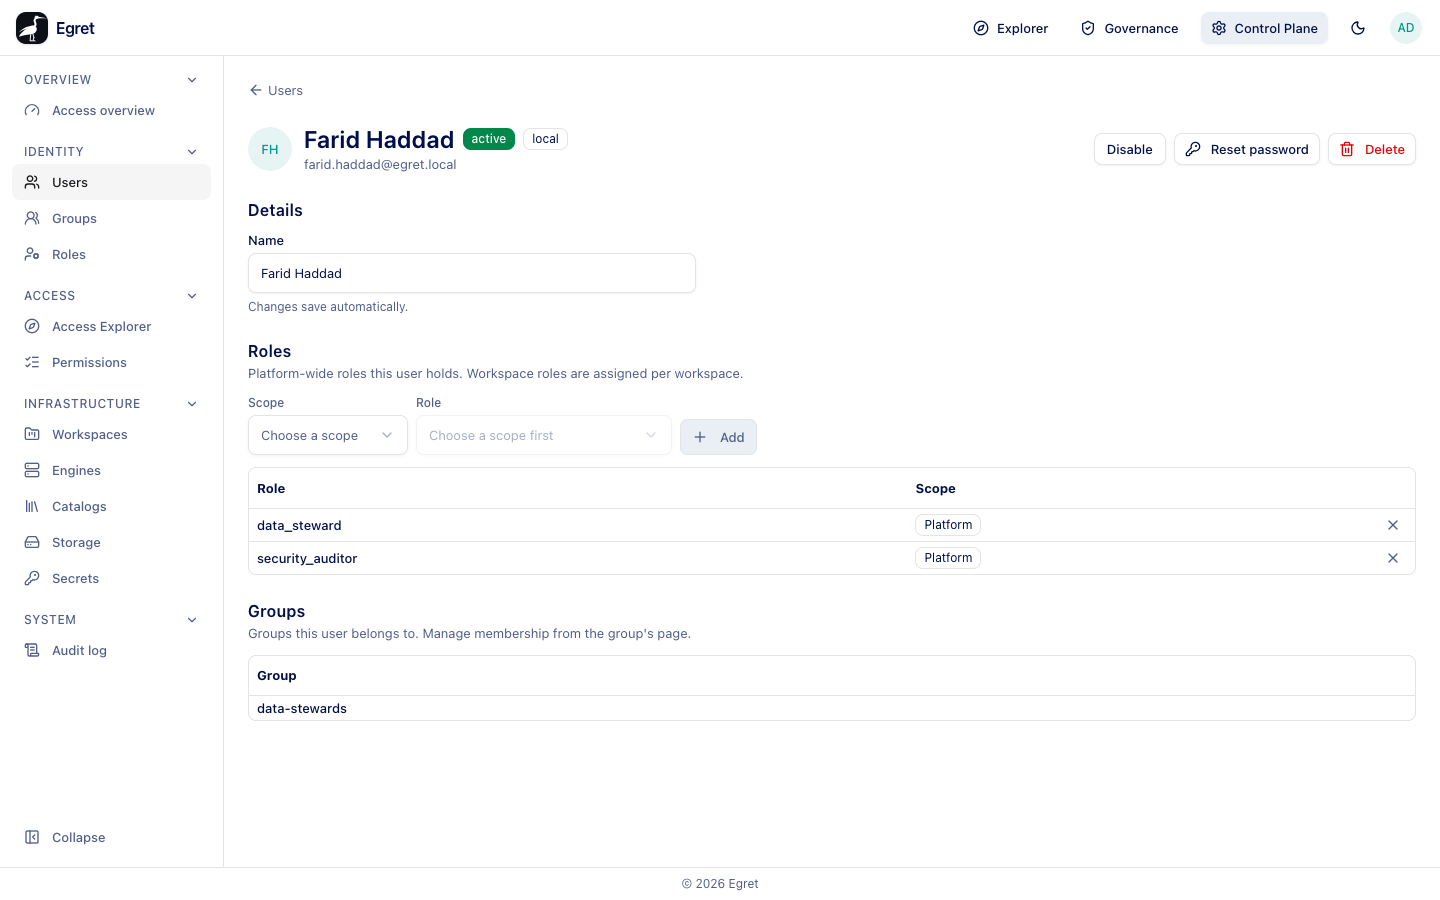Click the red Delete button
Image resolution: width=1440 pixels, height=900 pixels.
click(x=1372, y=149)
